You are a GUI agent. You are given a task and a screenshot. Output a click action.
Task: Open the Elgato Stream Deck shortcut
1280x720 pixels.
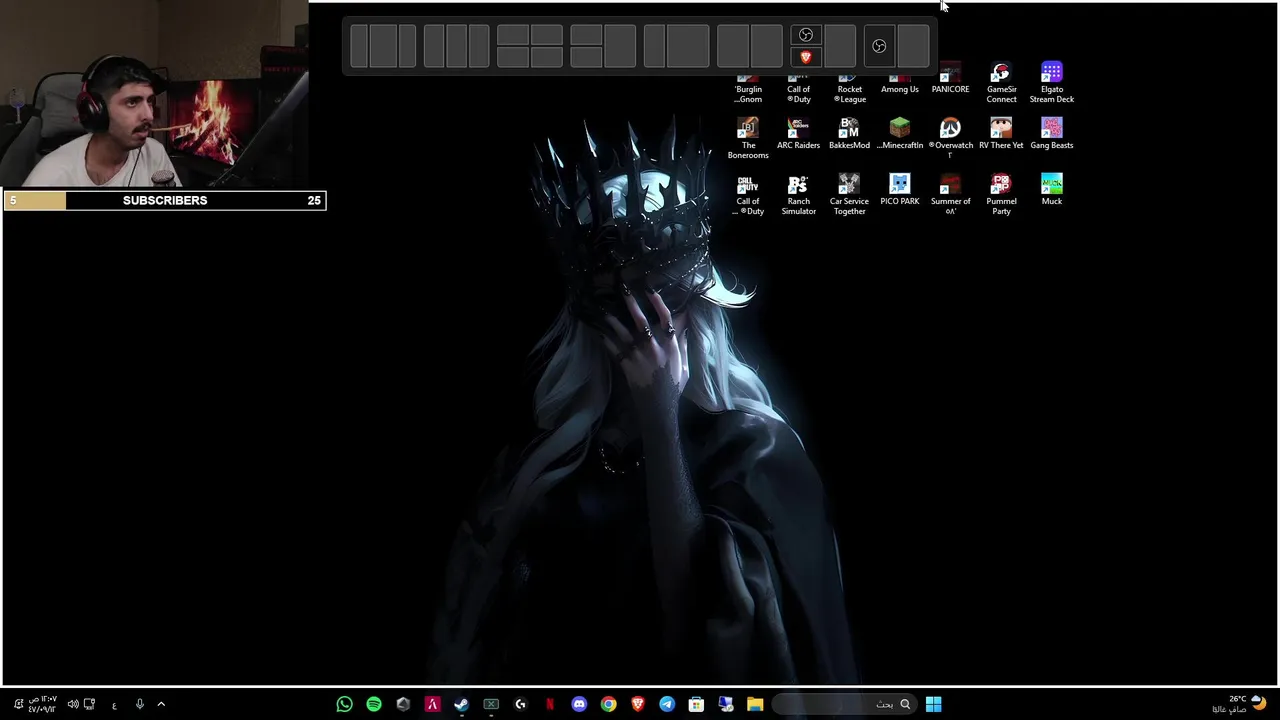[x=1051, y=83]
